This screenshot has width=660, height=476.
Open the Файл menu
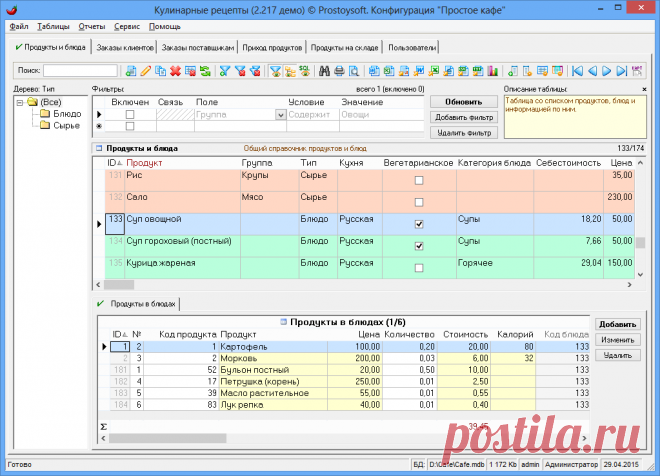tap(19, 27)
